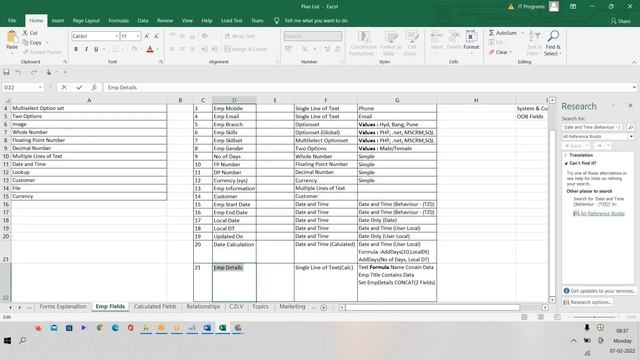Open the font size dropdown showing 11

click(138, 36)
